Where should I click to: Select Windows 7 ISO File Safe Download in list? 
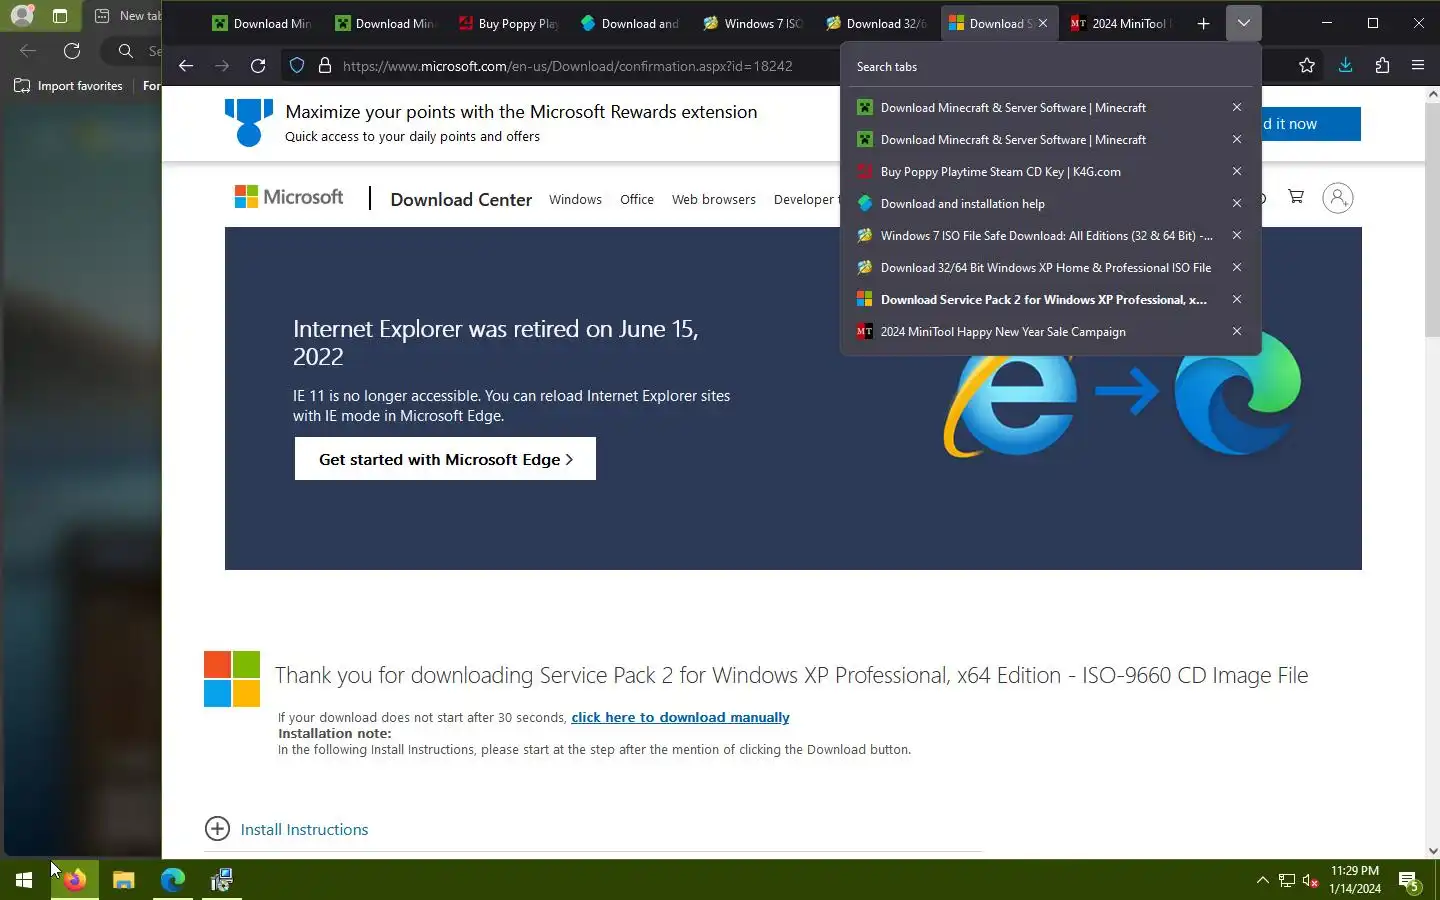coord(1036,236)
